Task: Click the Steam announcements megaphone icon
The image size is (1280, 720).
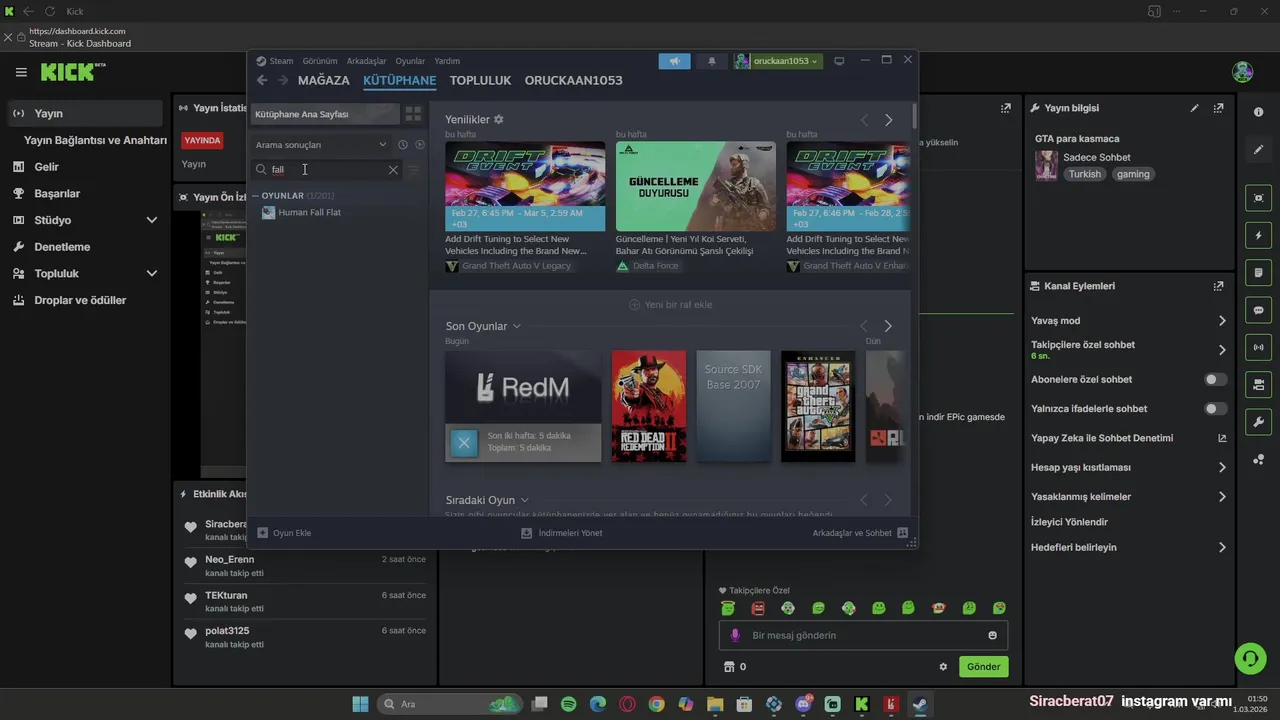Action: (x=675, y=61)
